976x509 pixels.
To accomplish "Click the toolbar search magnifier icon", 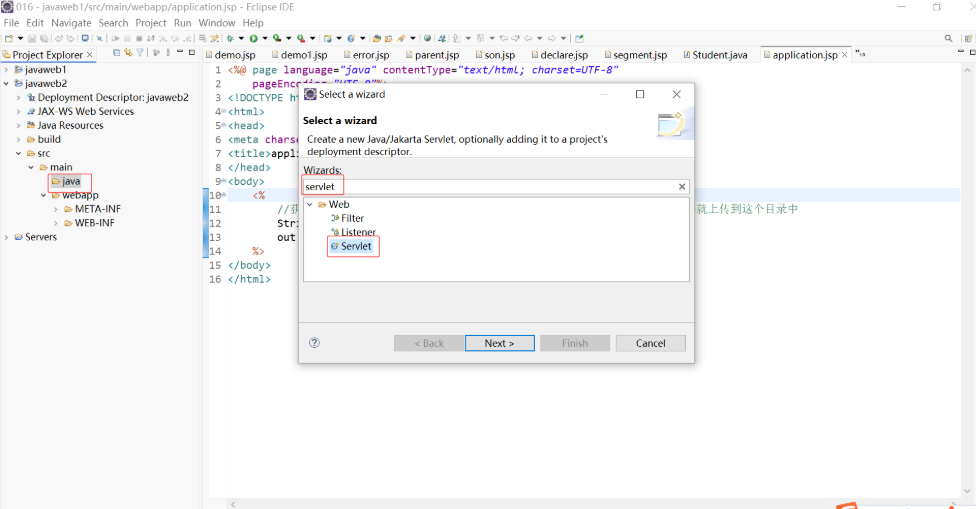I will (949, 39).
